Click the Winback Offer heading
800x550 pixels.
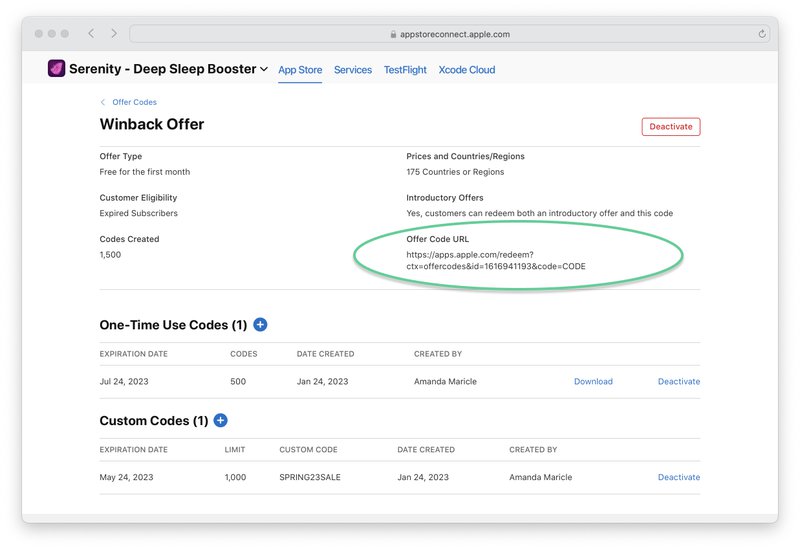tap(152, 124)
